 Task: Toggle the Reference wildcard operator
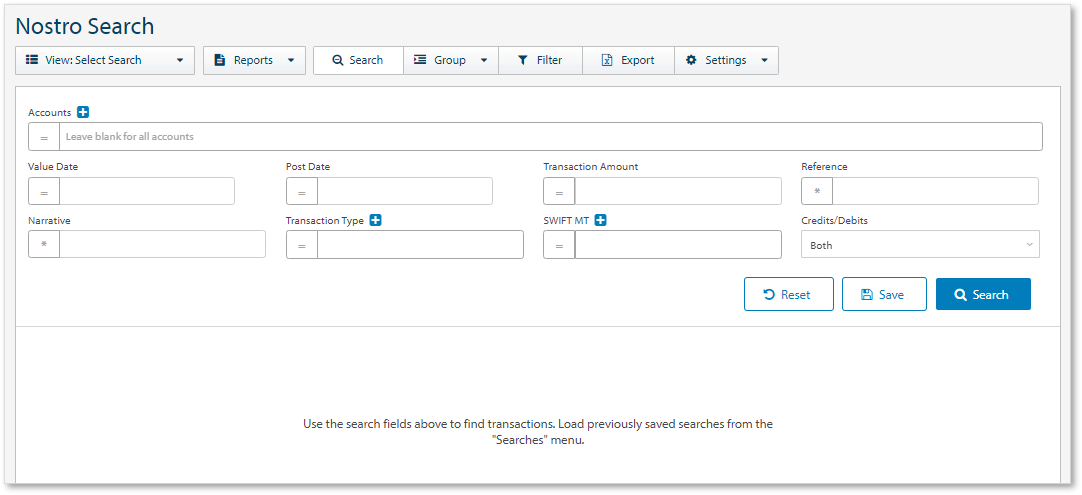(817, 192)
